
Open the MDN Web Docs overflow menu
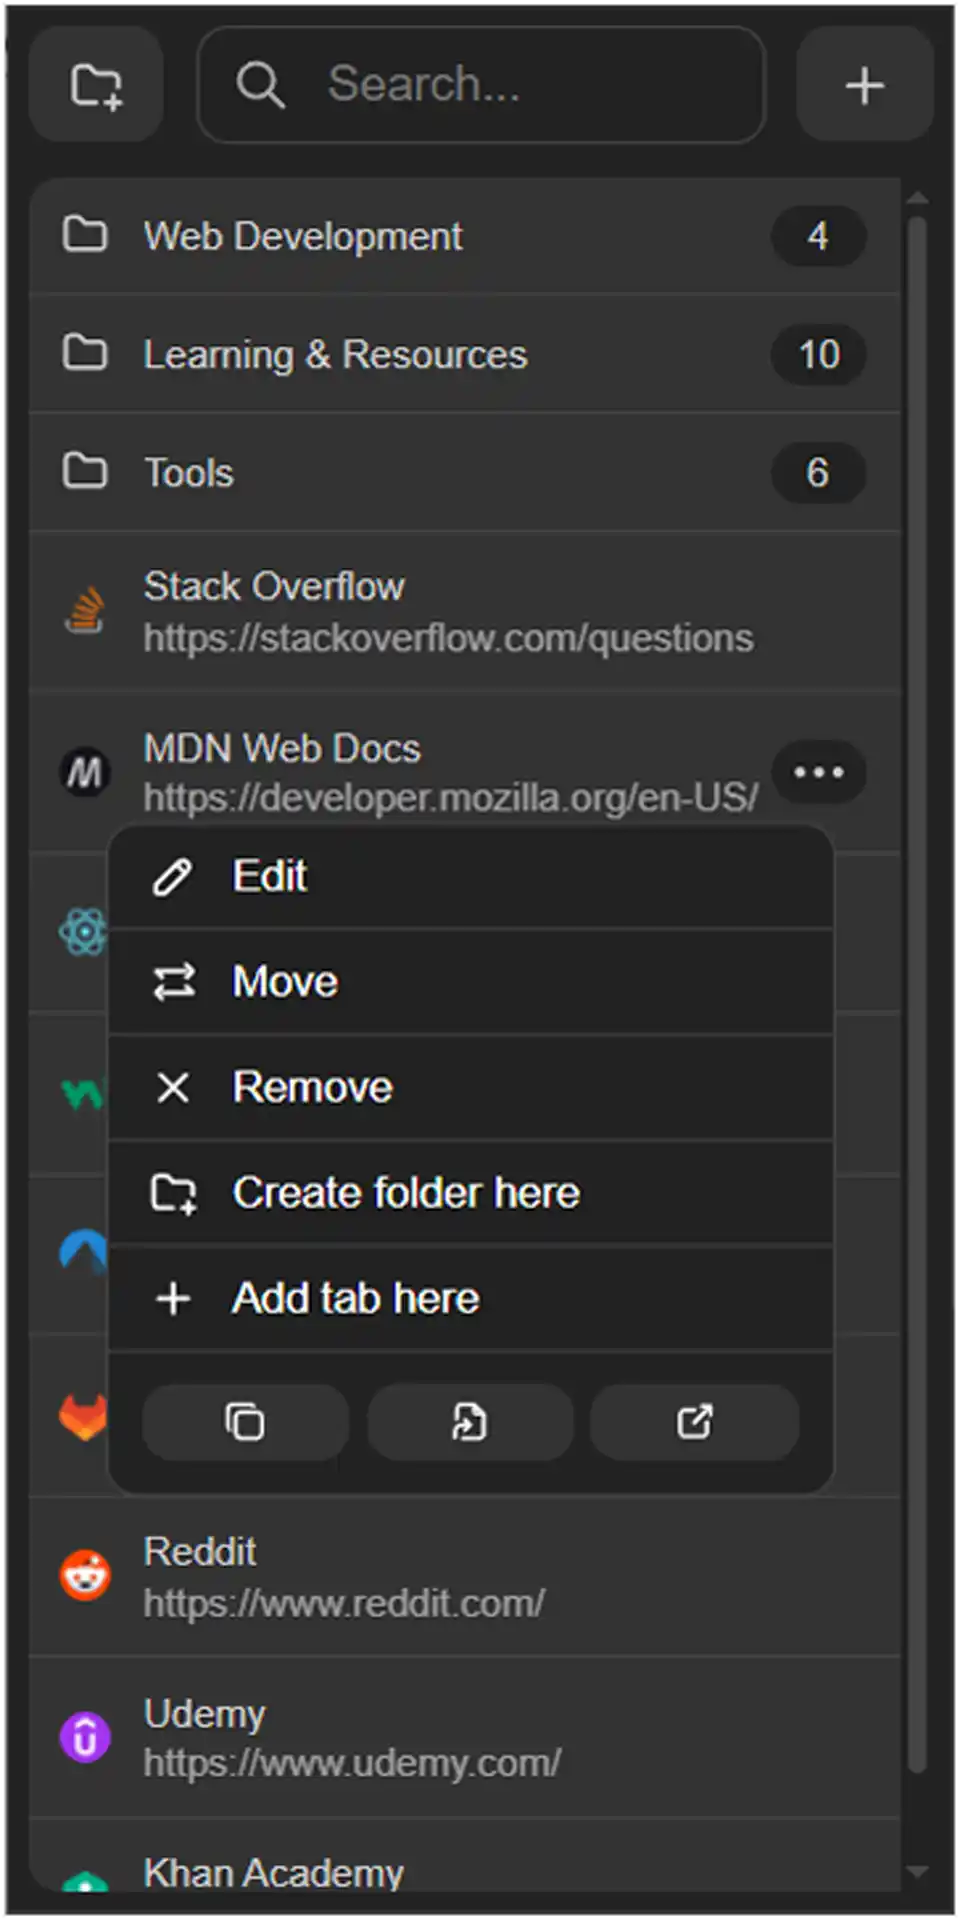point(819,772)
